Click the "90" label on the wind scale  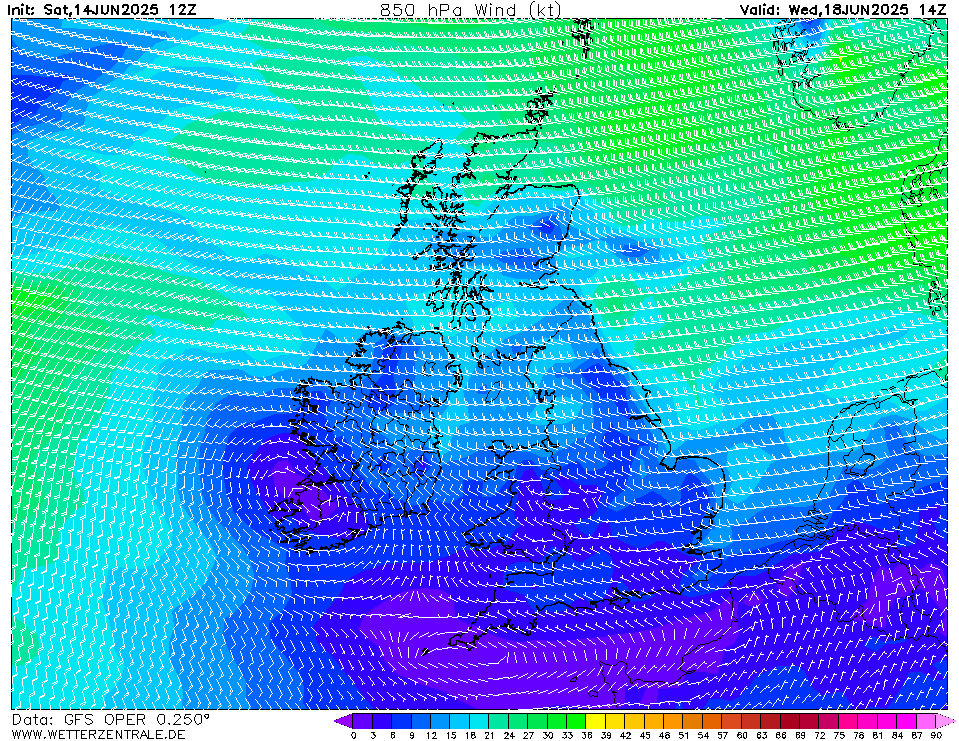tap(936, 735)
